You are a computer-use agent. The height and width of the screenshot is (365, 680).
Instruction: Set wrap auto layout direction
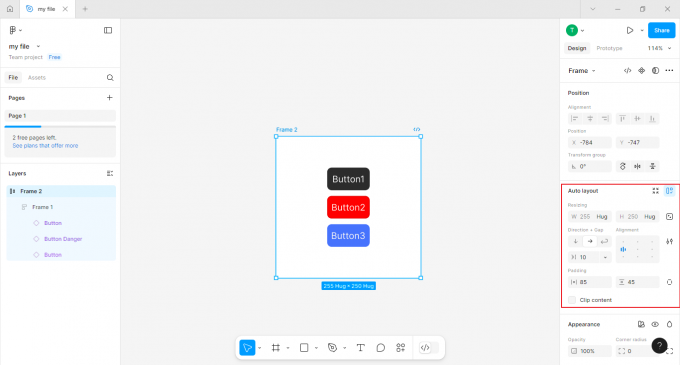pos(604,241)
